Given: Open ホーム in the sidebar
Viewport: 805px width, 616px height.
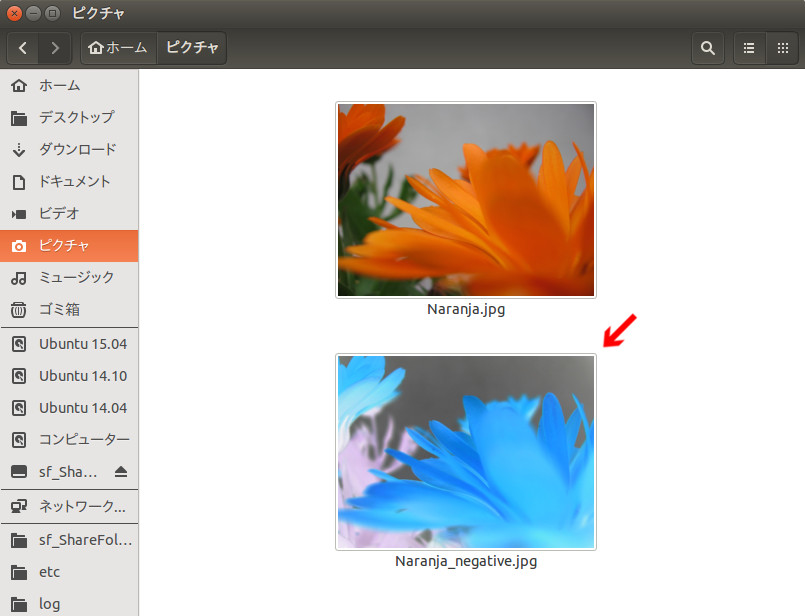Looking at the screenshot, I should [x=69, y=86].
